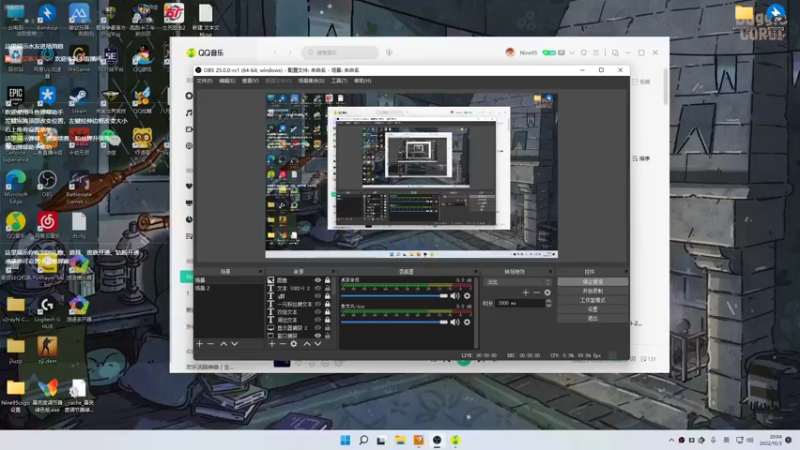
Task: Pop out the Controls dock panel
Action: (626, 271)
